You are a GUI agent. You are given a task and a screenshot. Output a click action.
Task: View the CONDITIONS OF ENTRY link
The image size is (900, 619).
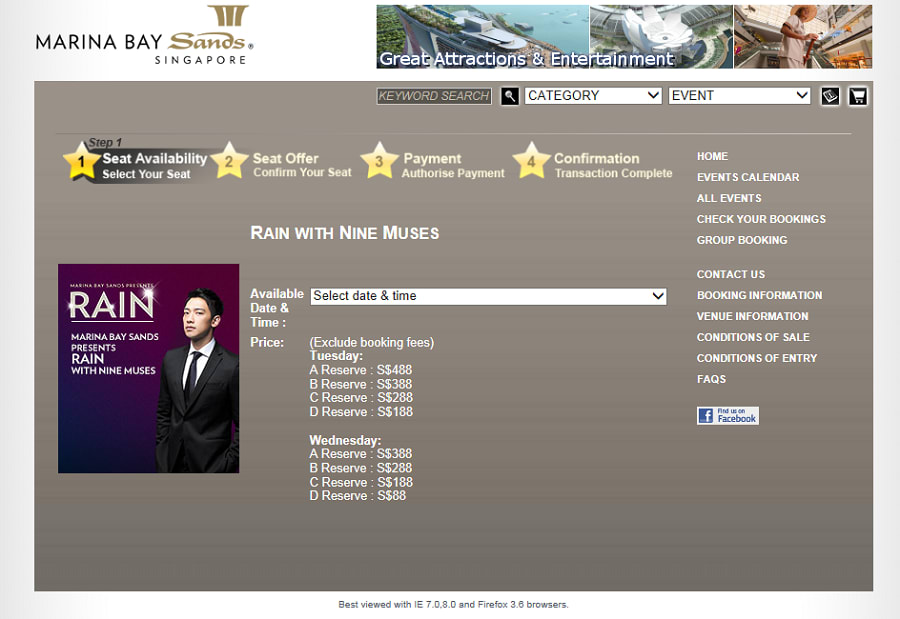tap(757, 358)
